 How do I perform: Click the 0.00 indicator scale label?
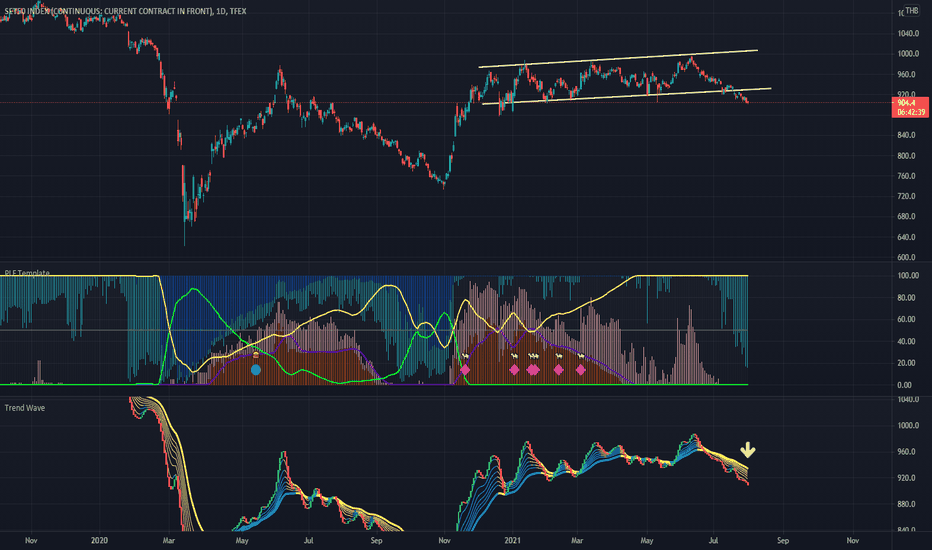point(905,385)
